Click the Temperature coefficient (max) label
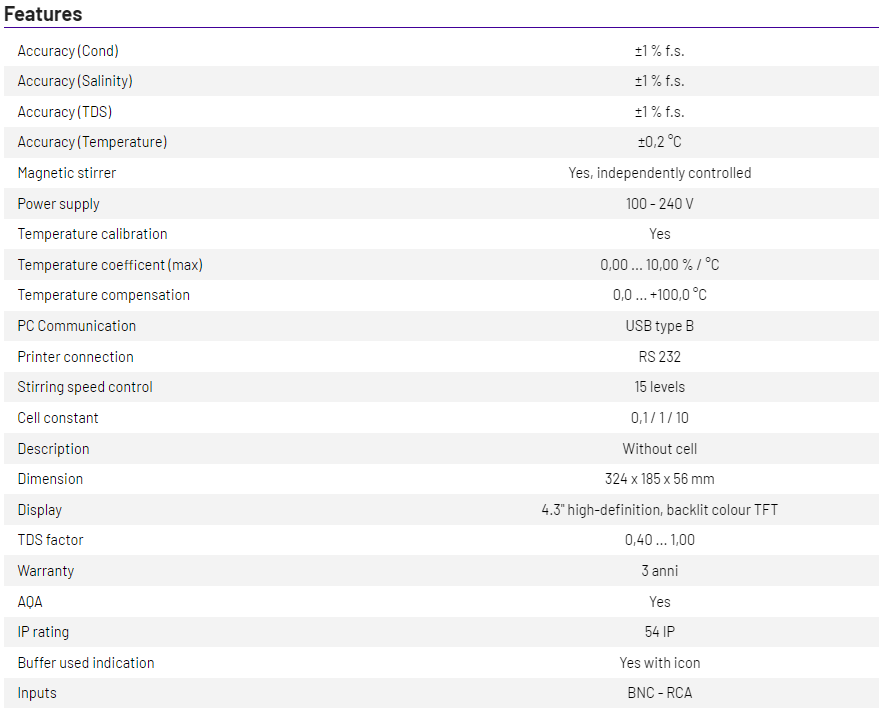Image resolution: width=880 pixels, height=710 pixels. (110, 265)
